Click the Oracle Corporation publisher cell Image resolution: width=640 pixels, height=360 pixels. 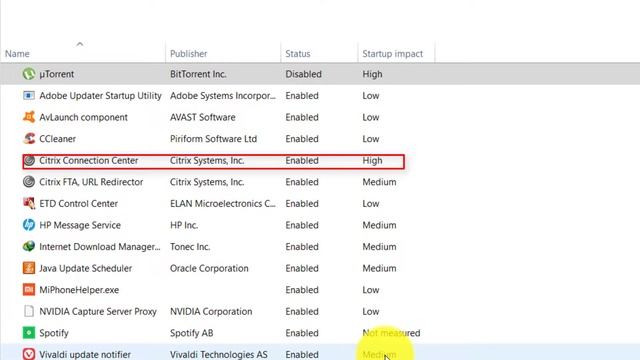[x=209, y=268]
